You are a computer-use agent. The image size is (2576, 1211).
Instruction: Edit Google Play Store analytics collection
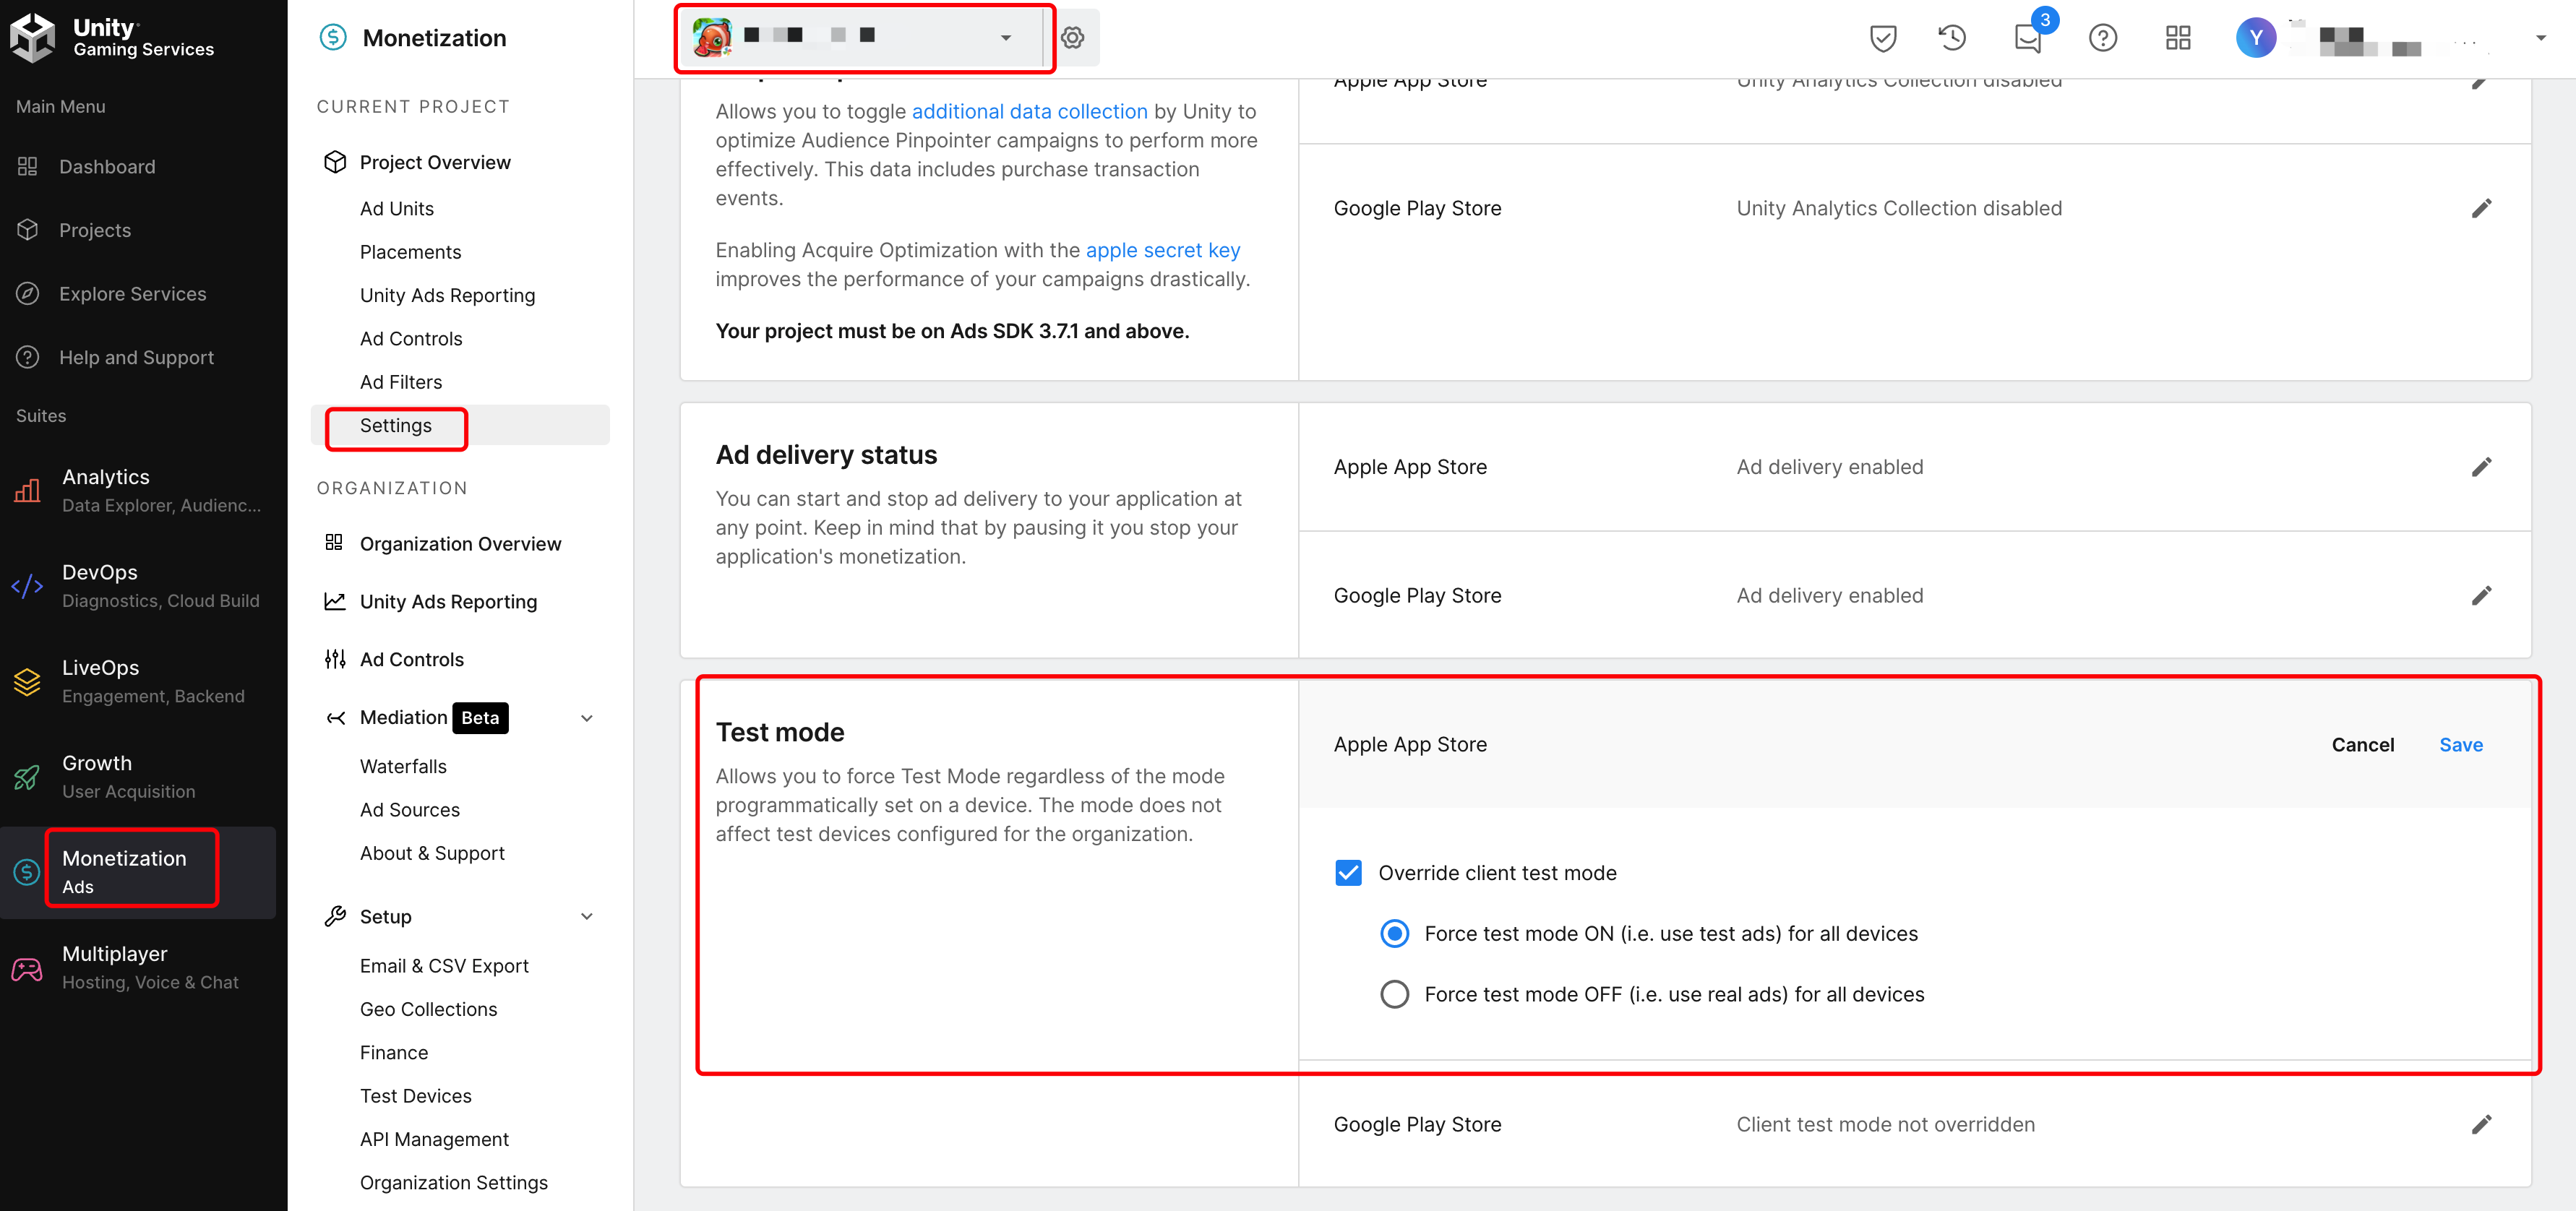tap(2481, 208)
